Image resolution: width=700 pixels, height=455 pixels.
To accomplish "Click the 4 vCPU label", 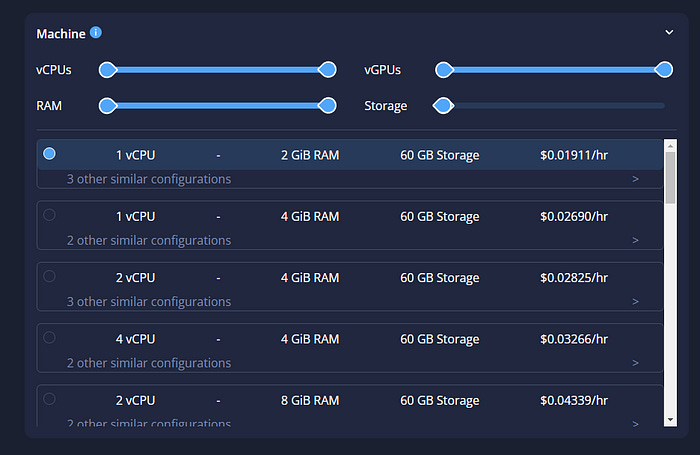I will [135, 339].
